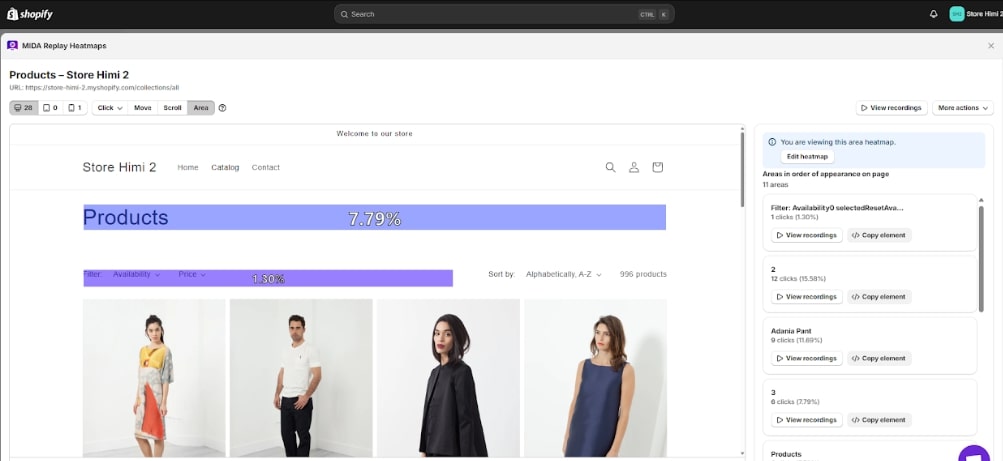Expand the Availability filter dropdown
Viewport: 1003px width, 461px height.
(136, 274)
